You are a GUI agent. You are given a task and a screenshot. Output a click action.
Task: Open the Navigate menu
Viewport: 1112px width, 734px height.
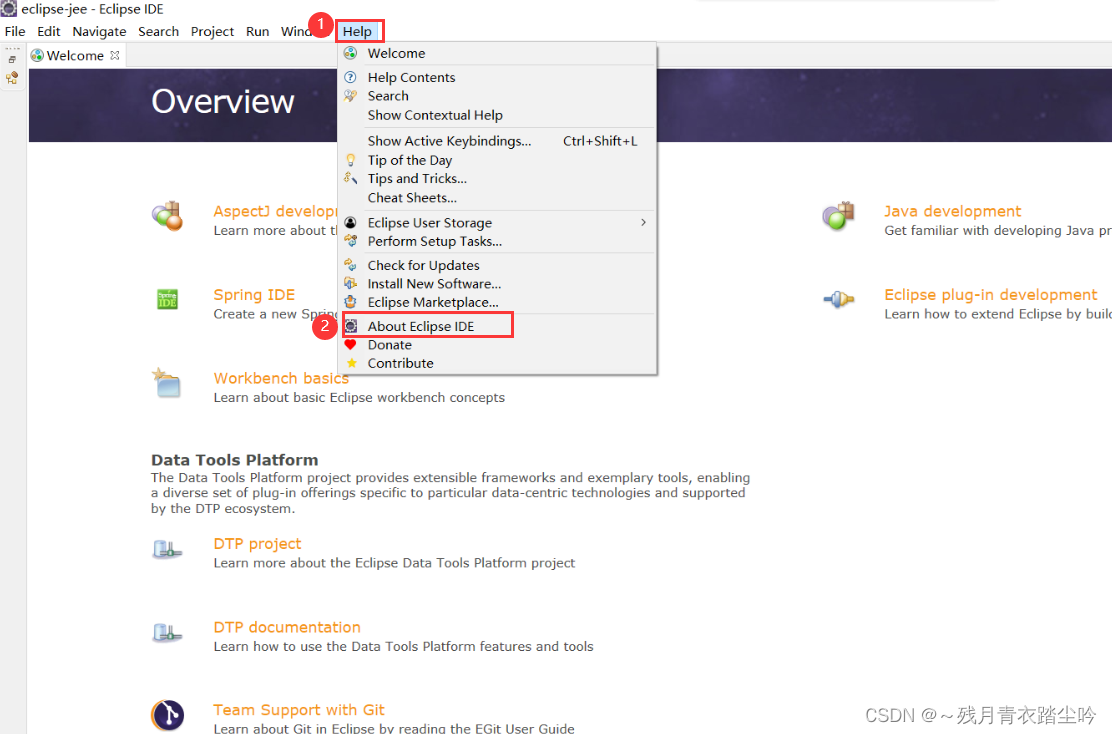coord(99,31)
